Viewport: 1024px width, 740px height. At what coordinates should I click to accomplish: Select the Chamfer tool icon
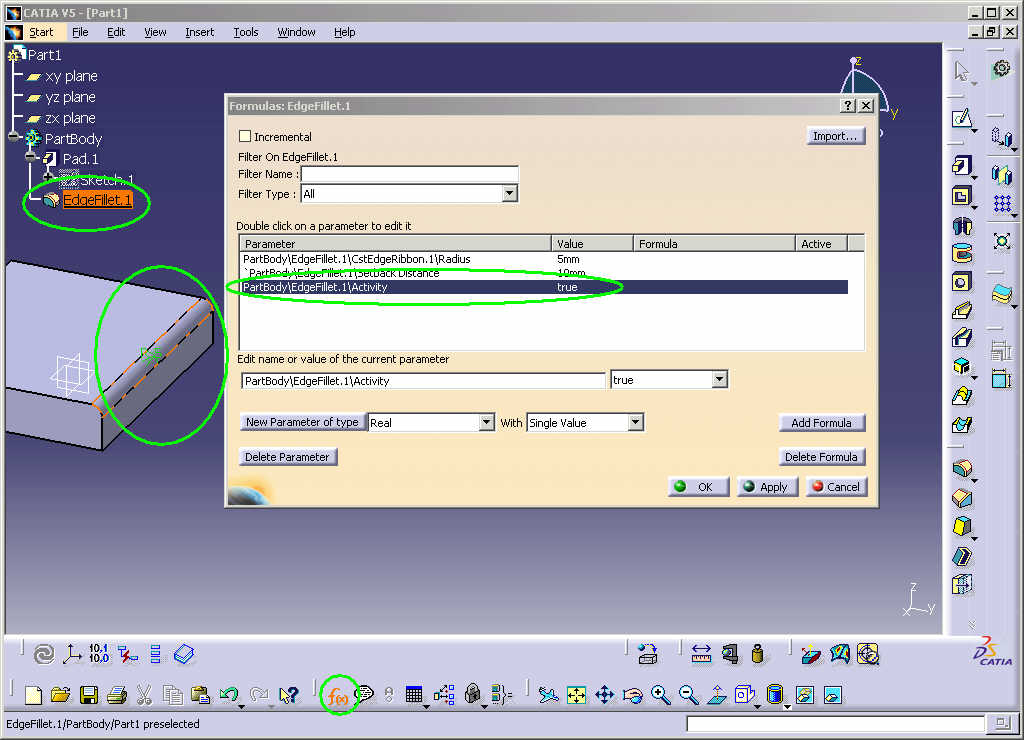click(962, 498)
